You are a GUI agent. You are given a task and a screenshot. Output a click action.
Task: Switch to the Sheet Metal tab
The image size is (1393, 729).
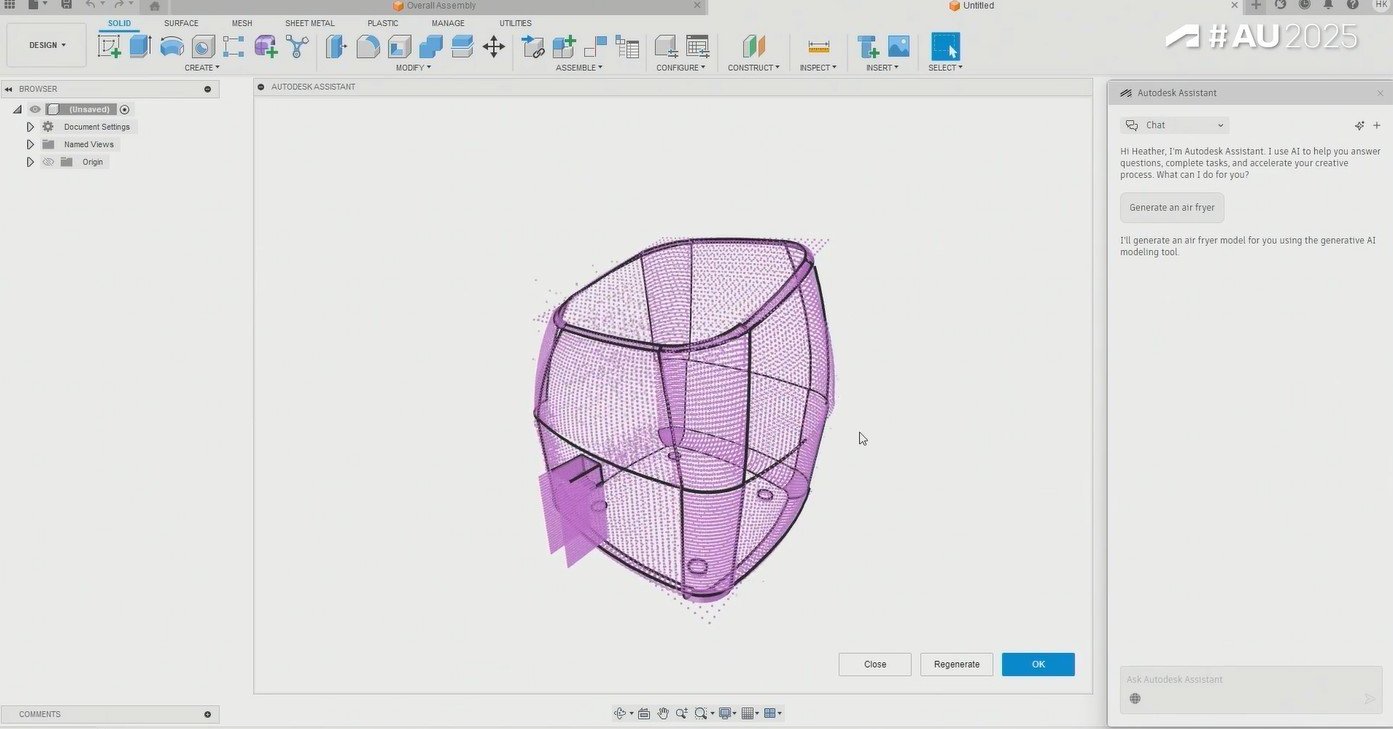click(x=309, y=23)
